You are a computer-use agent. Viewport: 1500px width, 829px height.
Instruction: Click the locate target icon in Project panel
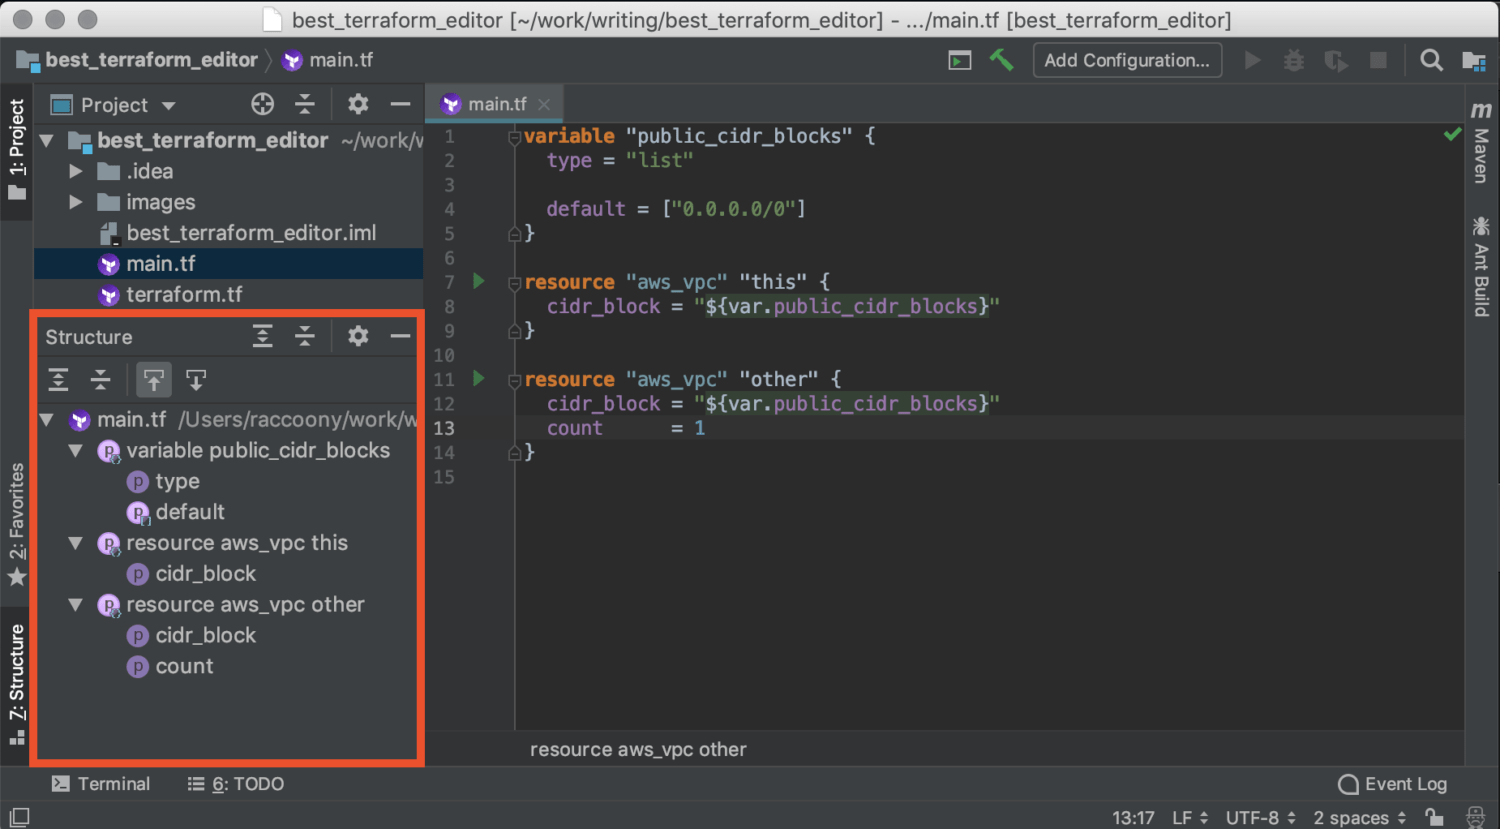tap(262, 104)
